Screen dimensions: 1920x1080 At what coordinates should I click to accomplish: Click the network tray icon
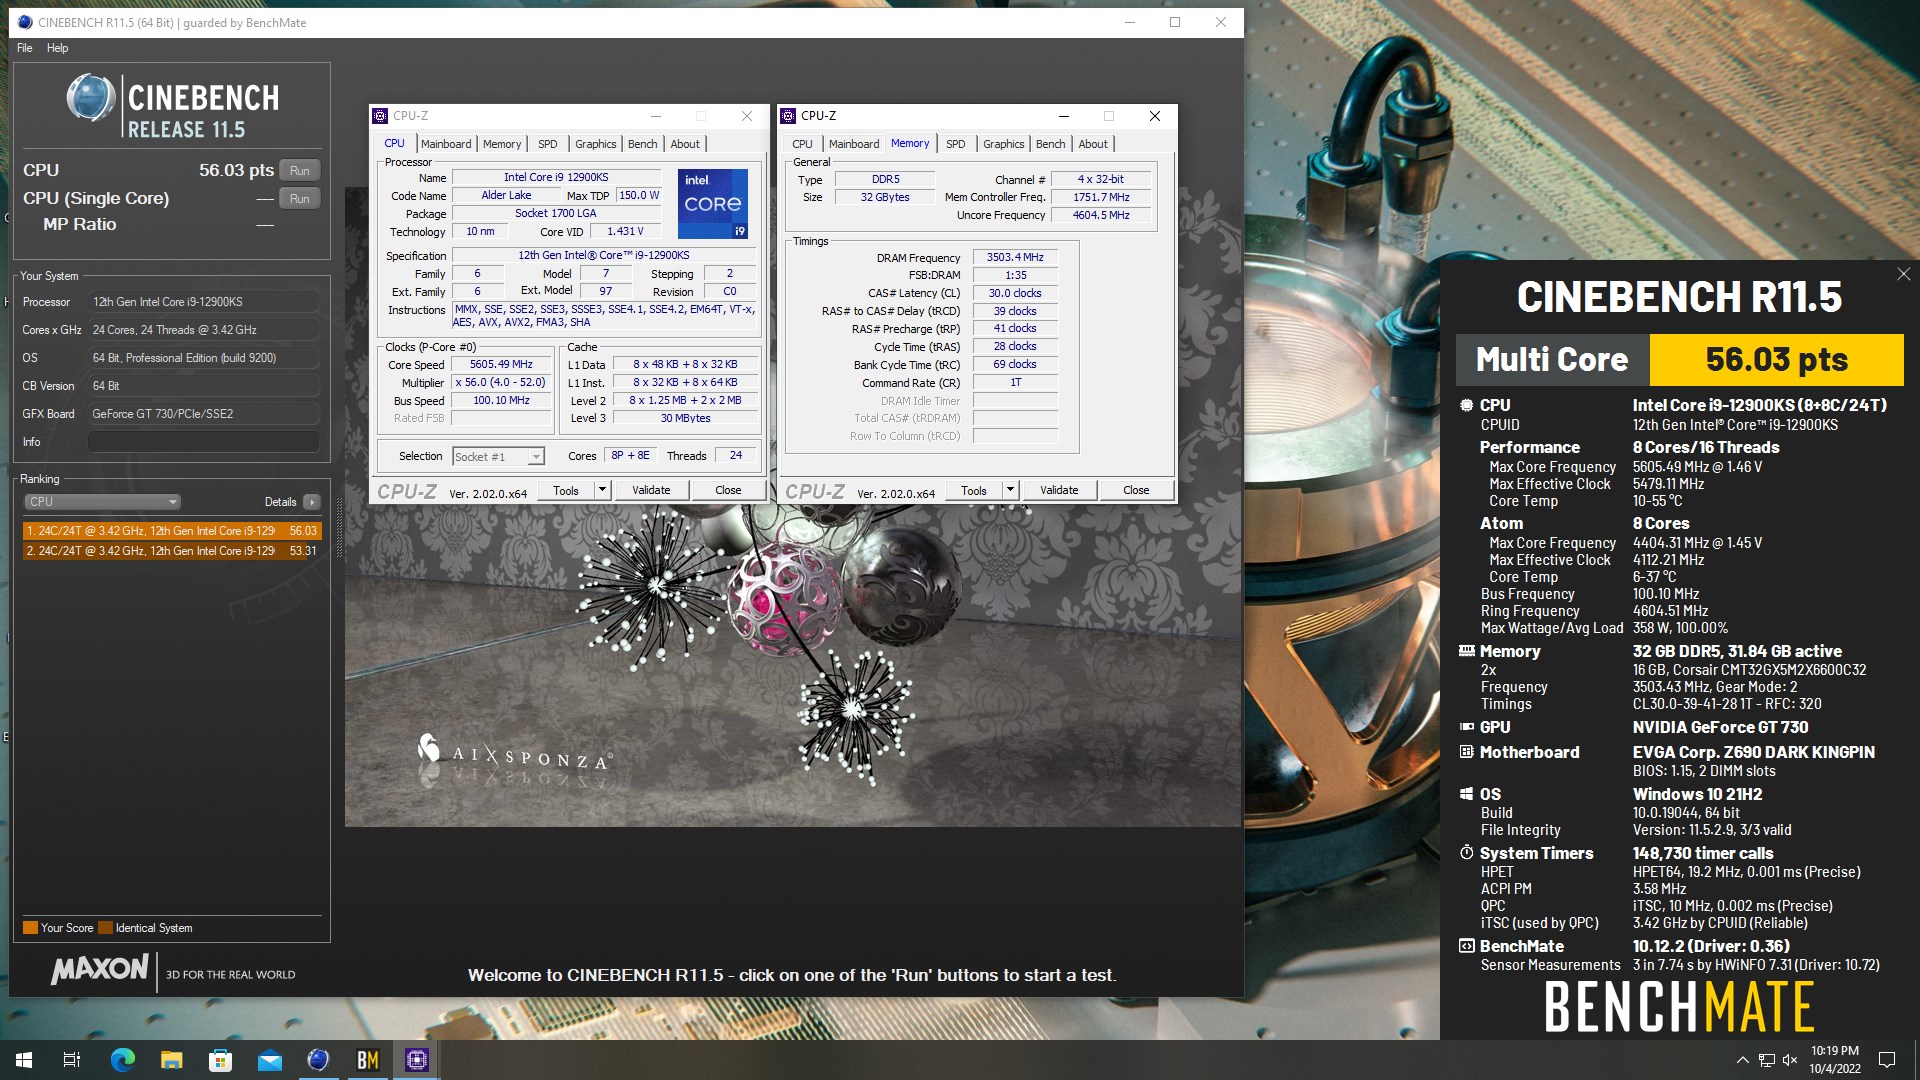1767,1060
